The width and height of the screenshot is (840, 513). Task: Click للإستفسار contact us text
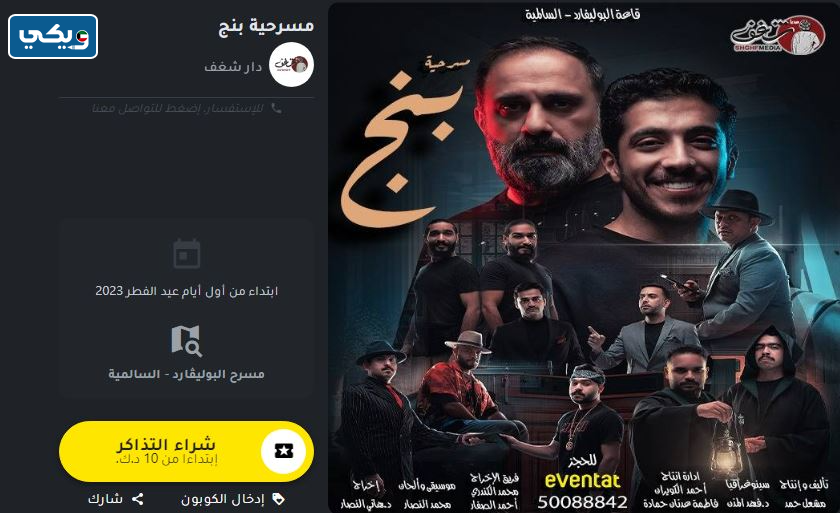point(178,108)
